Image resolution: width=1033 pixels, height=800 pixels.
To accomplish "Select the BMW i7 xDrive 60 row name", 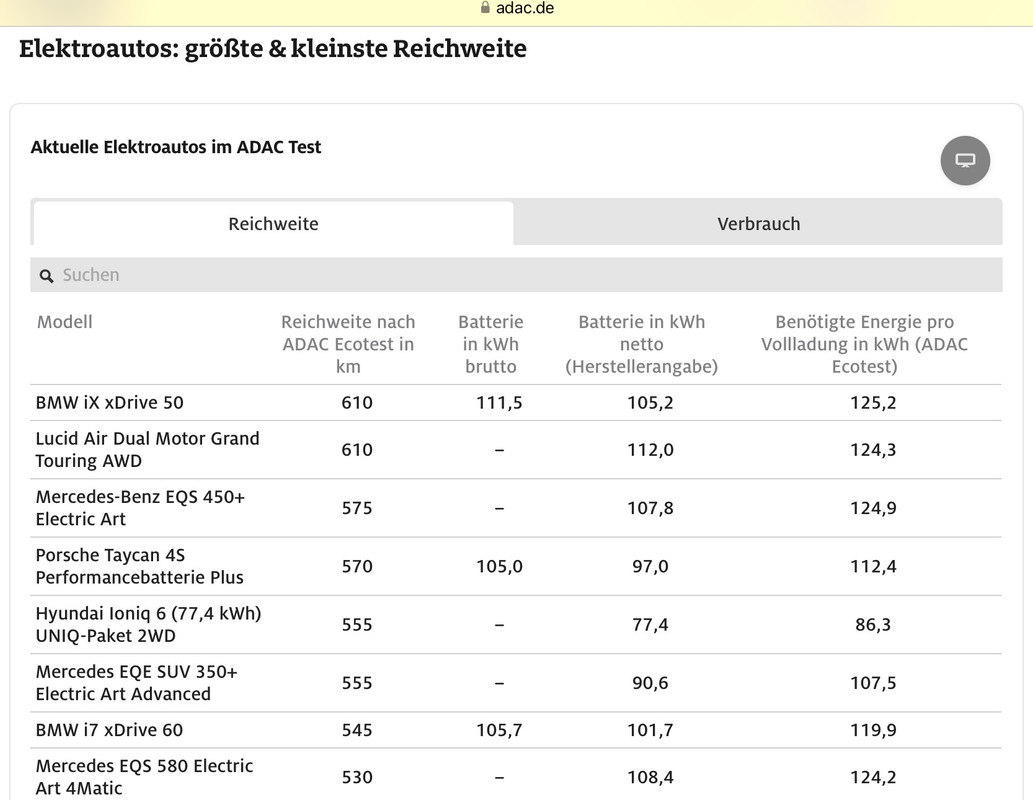I will click(109, 730).
